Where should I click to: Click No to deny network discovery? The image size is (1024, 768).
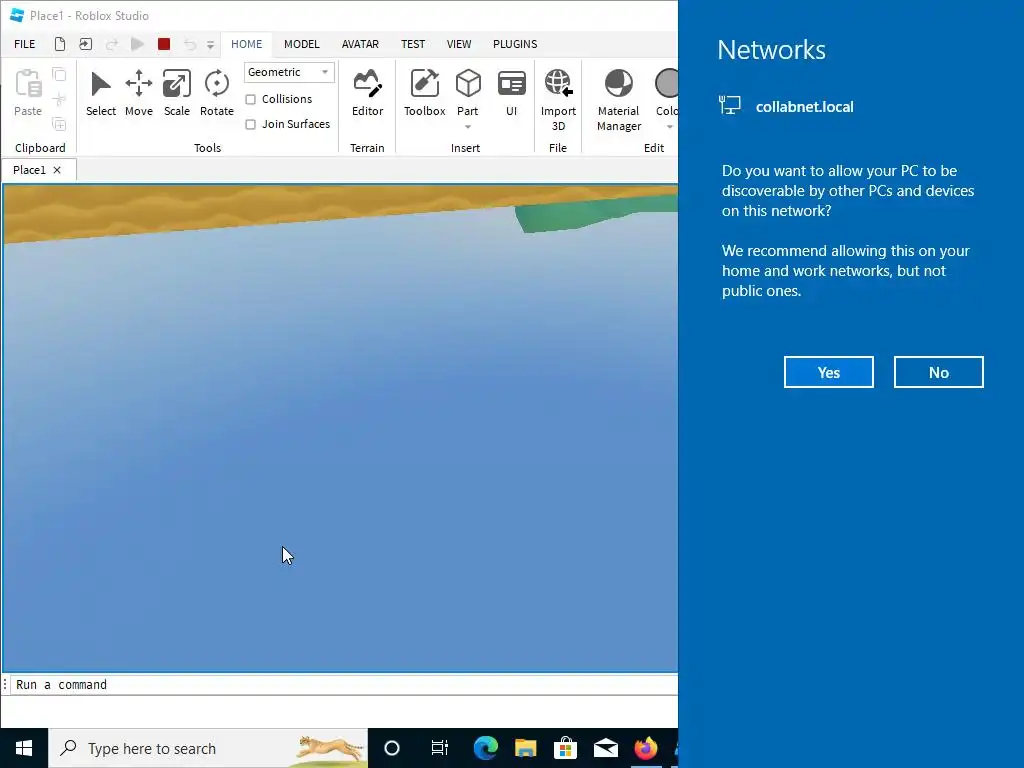click(x=938, y=372)
